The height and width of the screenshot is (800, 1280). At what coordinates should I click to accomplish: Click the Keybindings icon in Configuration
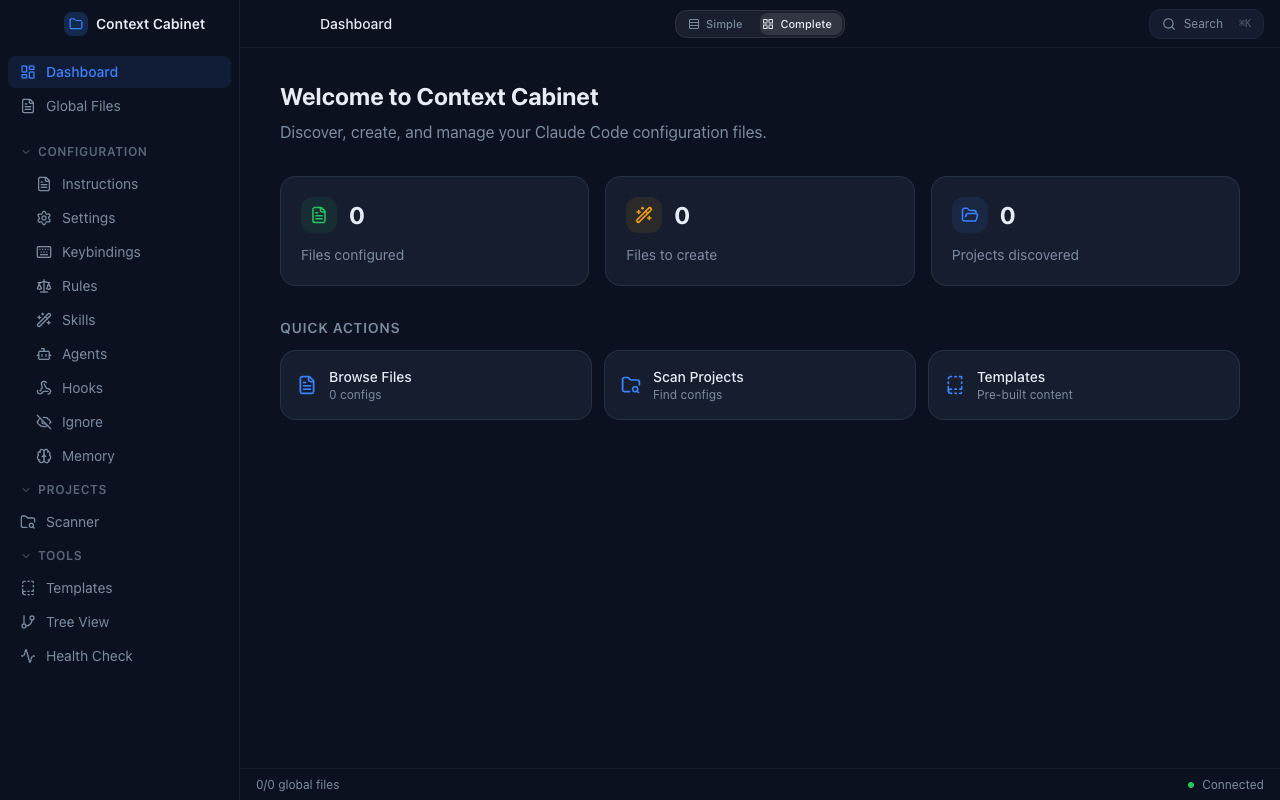(x=43, y=251)
